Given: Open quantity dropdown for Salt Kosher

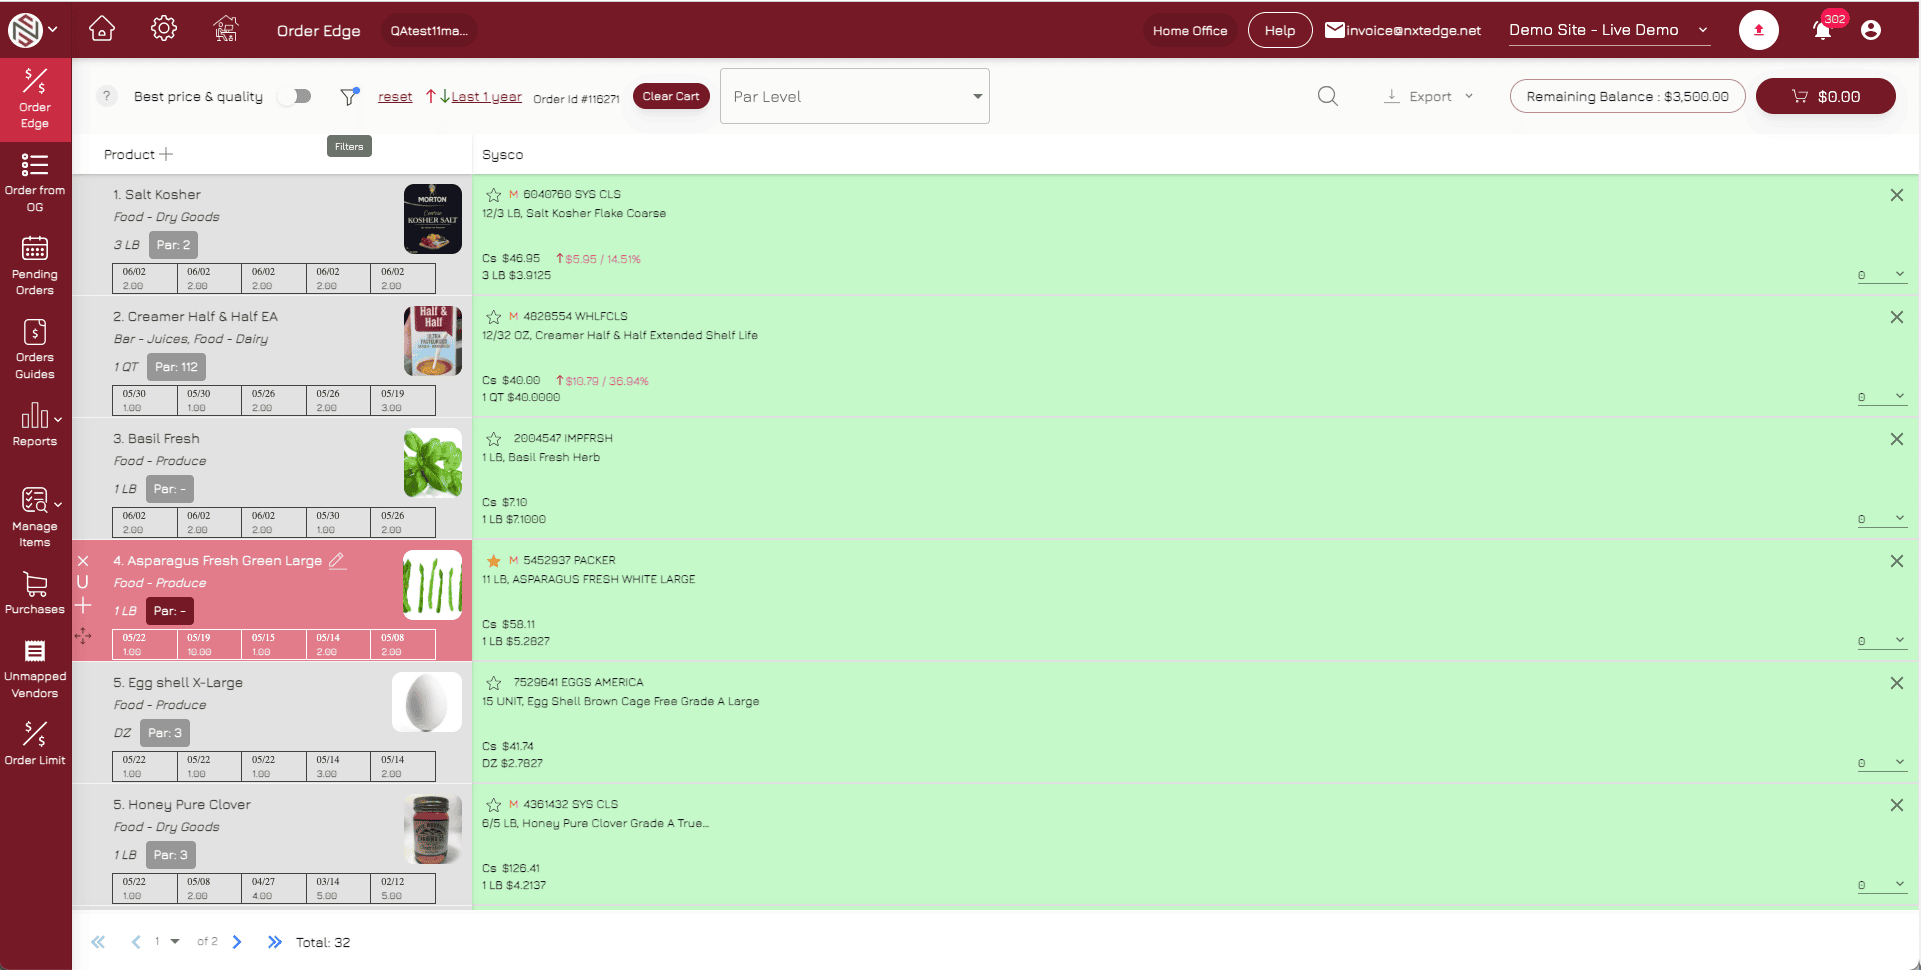Looking at the screenshot, I should coord(1882,275).
